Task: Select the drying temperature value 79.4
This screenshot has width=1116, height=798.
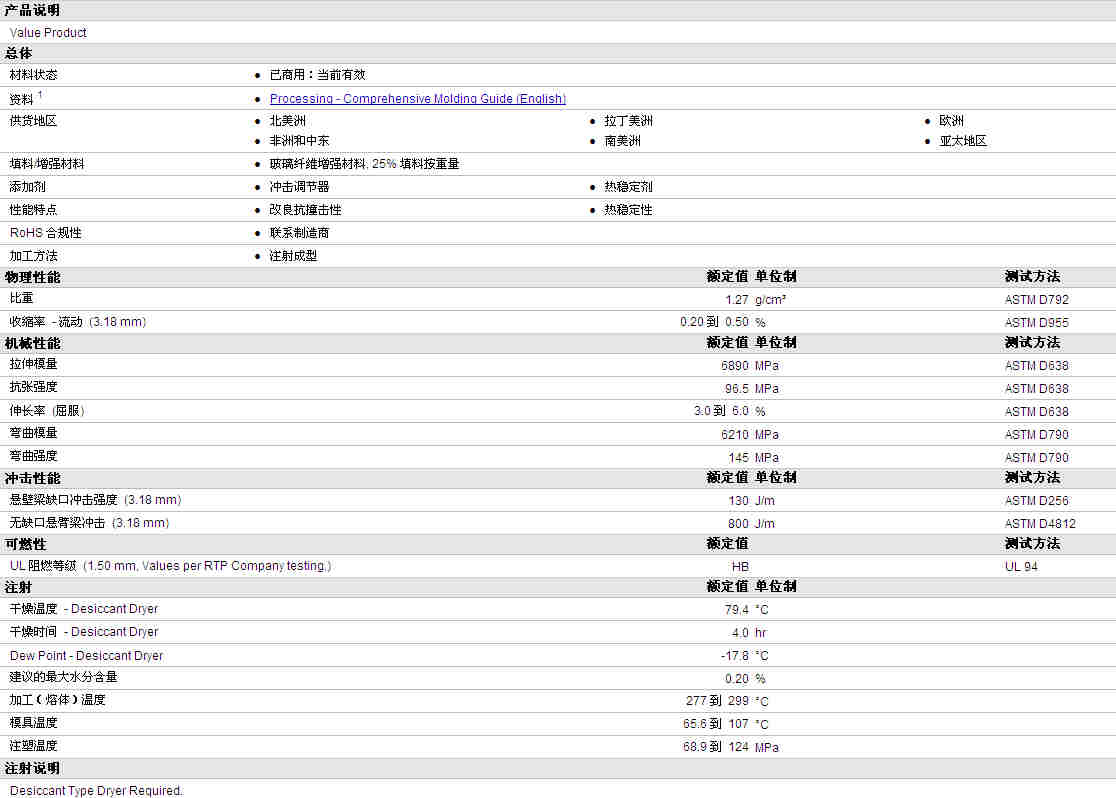Action: click(x=737, y=609)
